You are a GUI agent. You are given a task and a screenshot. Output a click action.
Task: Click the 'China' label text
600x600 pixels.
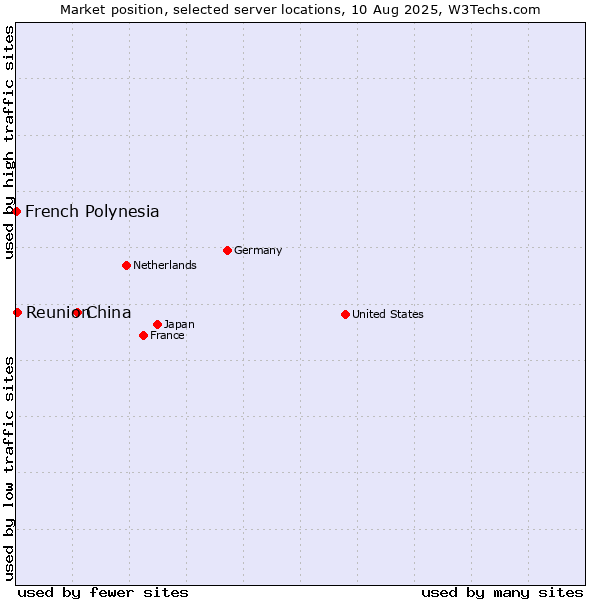(x=109, y=313)
